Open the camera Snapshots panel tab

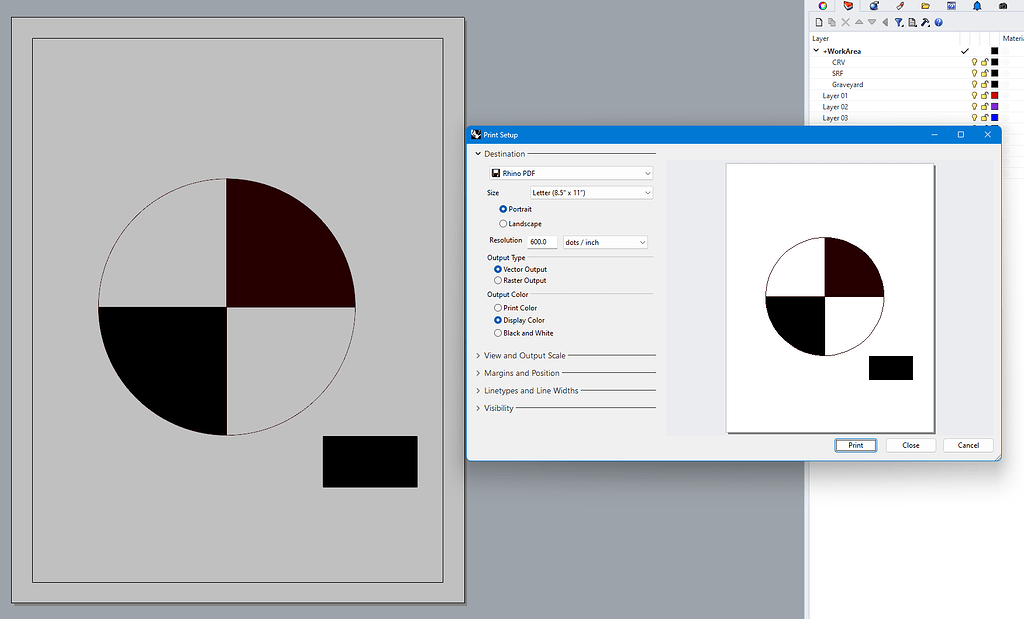(1003, 6)
